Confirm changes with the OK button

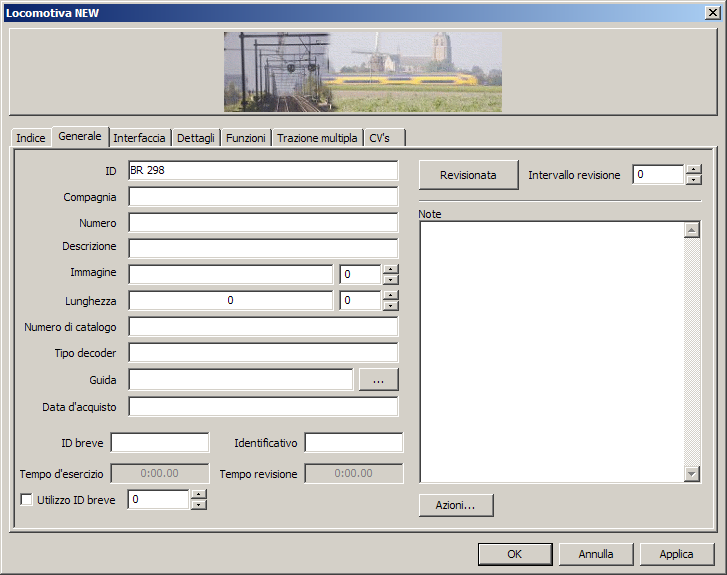pos(515,554)
